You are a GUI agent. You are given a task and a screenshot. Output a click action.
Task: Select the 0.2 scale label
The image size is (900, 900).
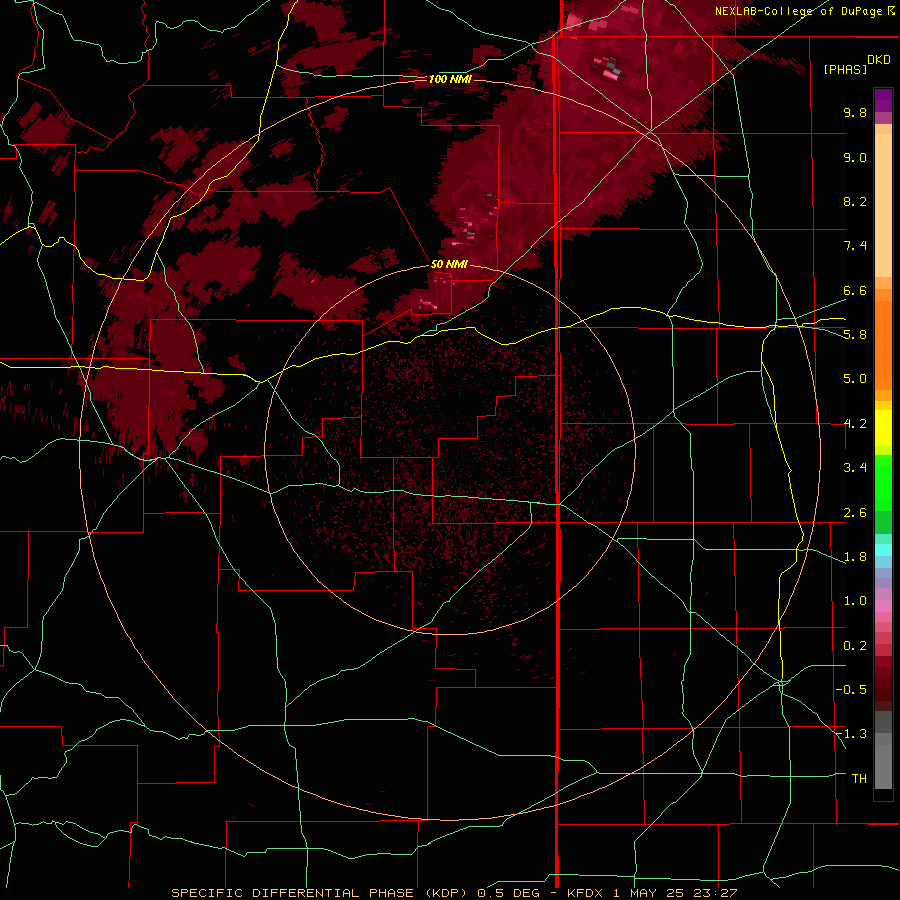coord(855,646)
